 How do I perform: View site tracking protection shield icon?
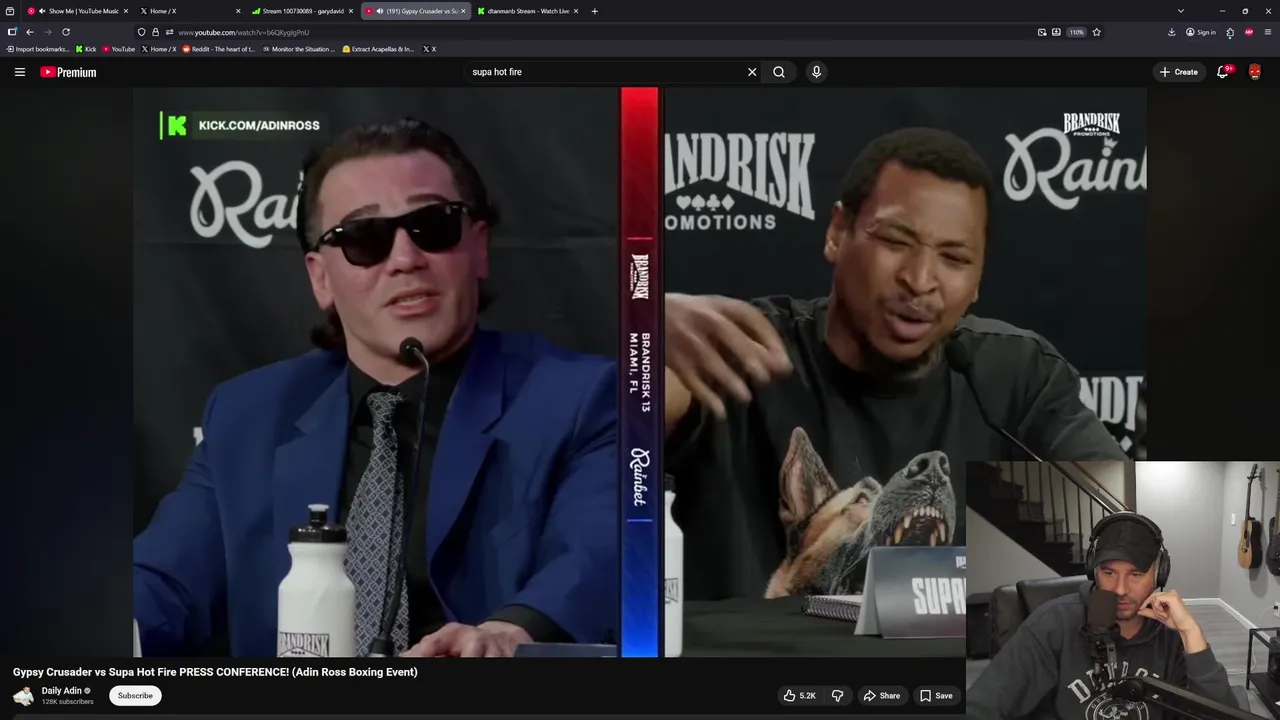pyautogui.click(x=141, y=32)
